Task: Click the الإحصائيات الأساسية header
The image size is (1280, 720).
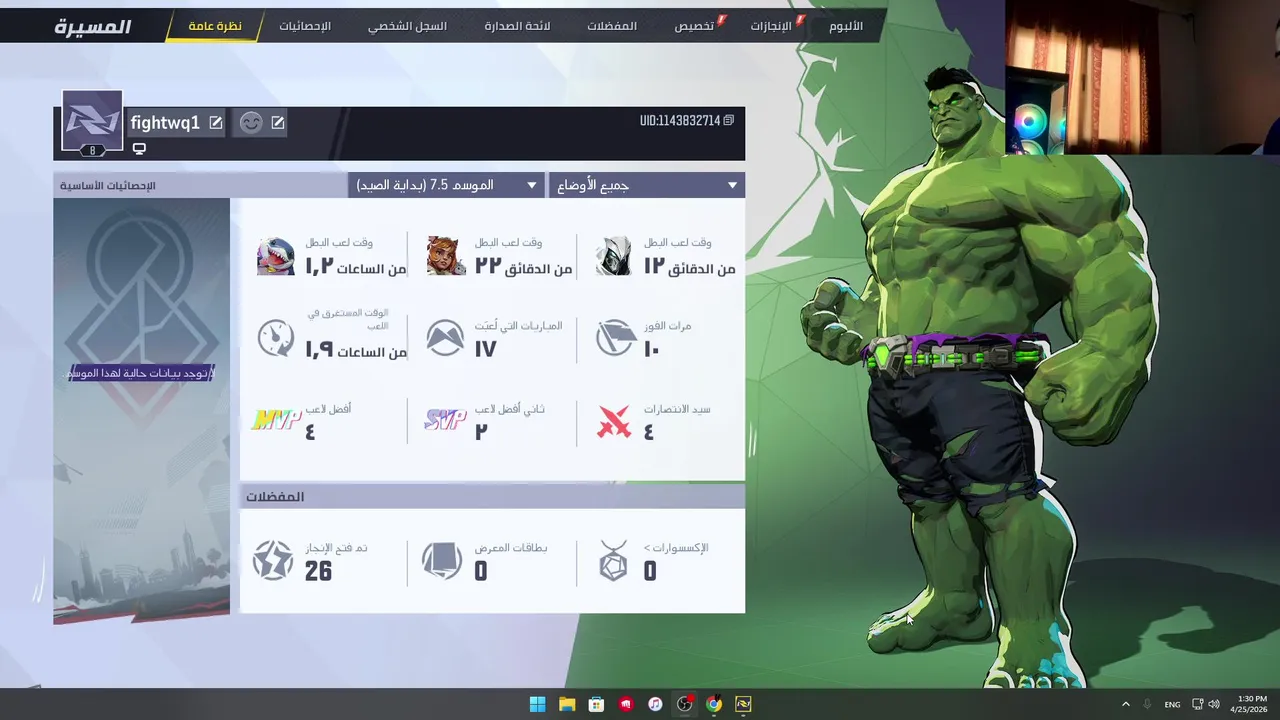Action: (108, 186)
